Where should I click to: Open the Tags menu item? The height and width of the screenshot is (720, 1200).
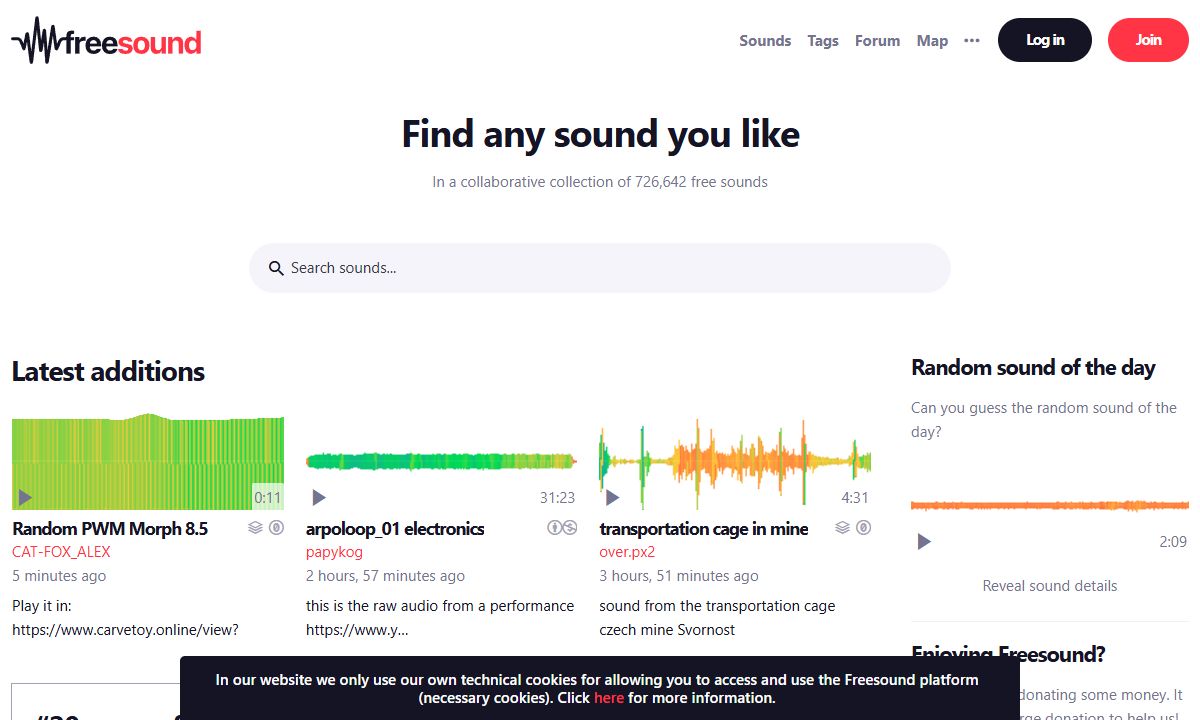point(823,41)
